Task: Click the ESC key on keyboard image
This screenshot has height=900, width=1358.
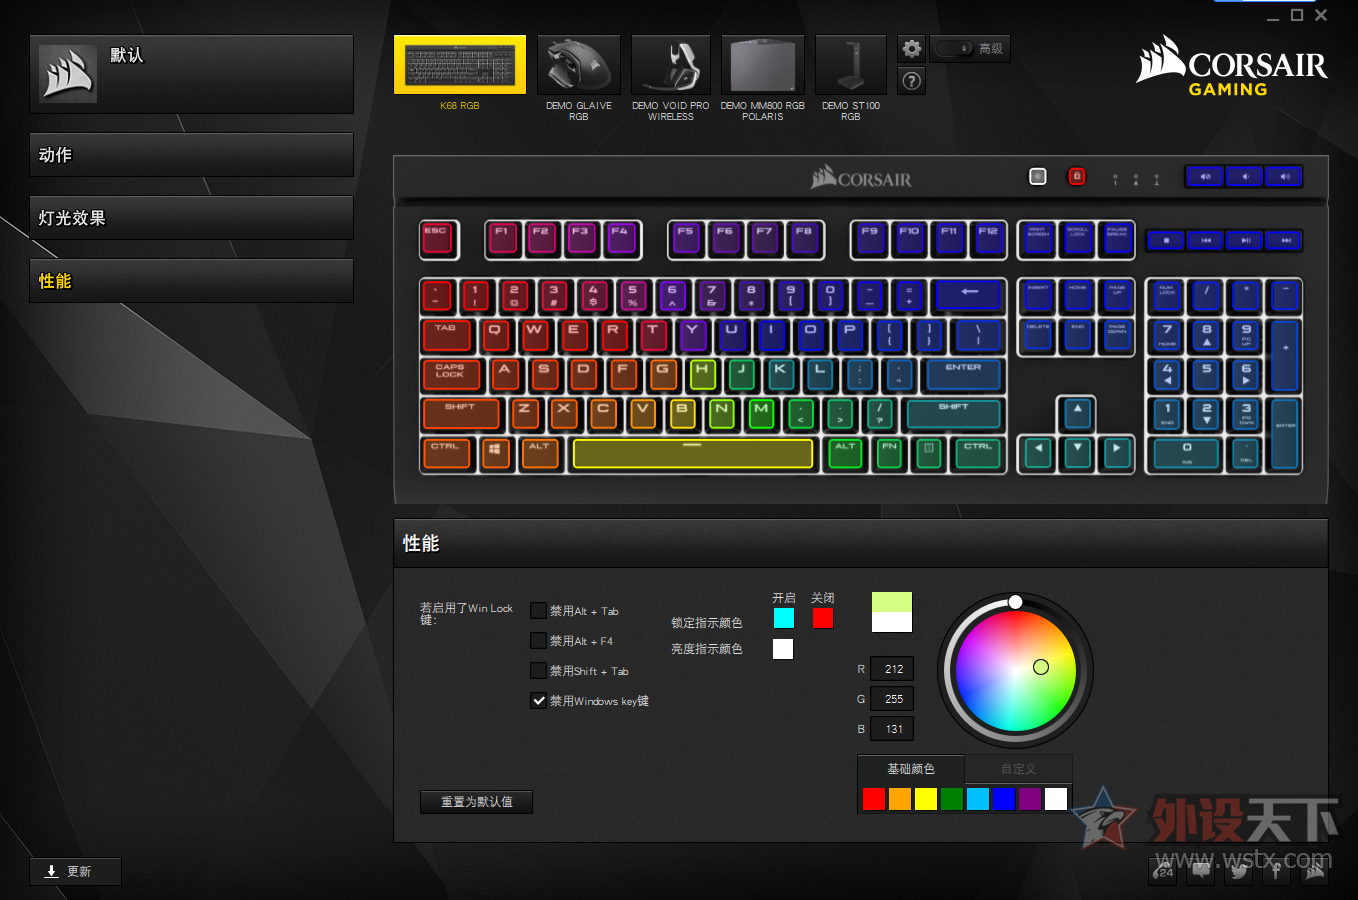Action: coord(439,240)
